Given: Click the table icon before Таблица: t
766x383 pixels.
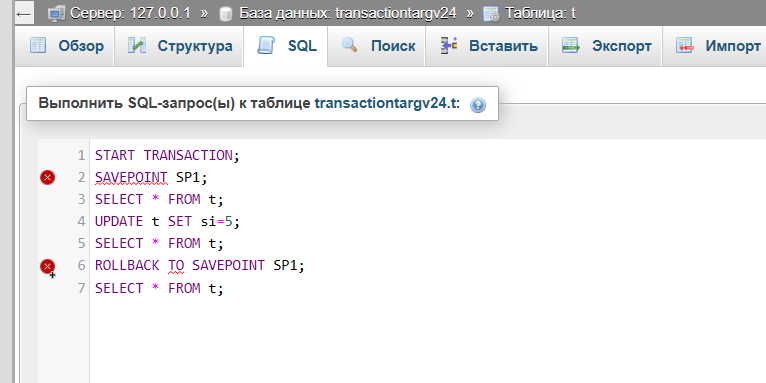Looking at the screenshot, I should point(491,14).
